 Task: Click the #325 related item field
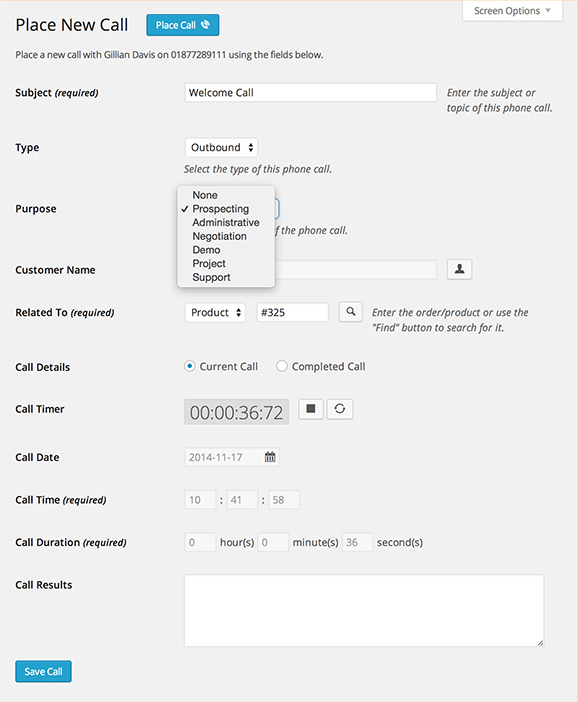tap(292, 312)
